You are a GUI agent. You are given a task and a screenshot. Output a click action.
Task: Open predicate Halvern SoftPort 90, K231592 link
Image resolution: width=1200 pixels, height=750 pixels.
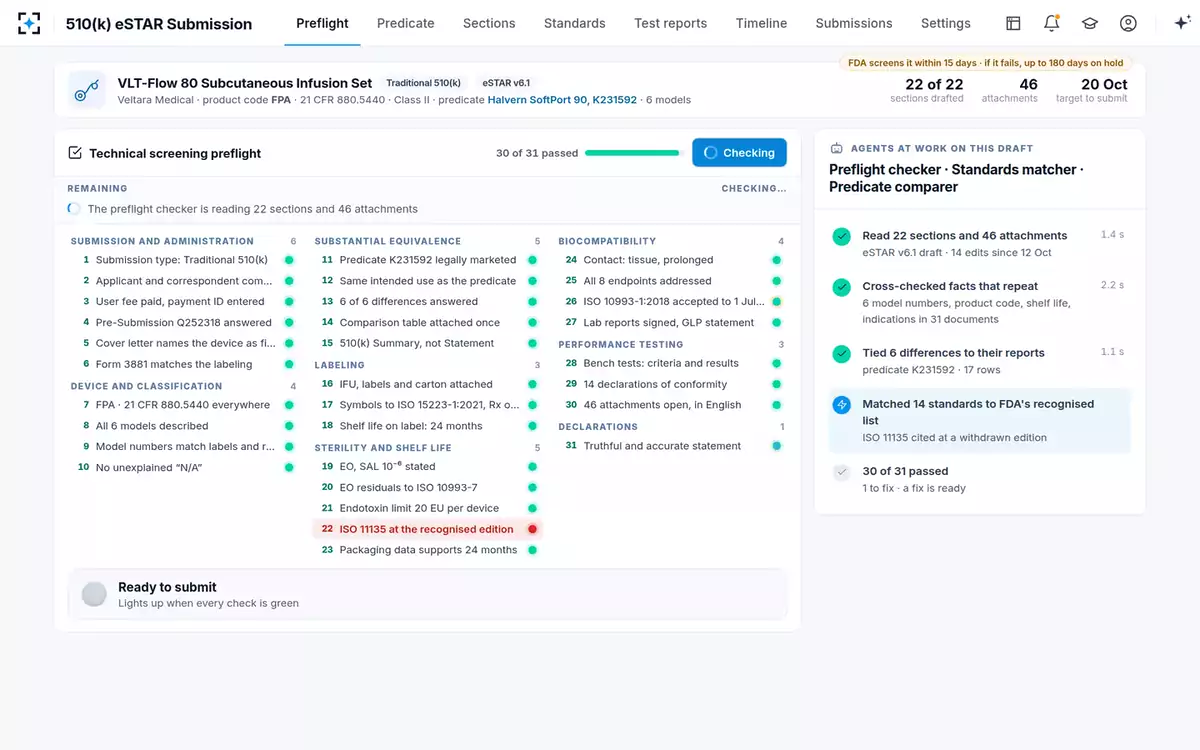562,100
